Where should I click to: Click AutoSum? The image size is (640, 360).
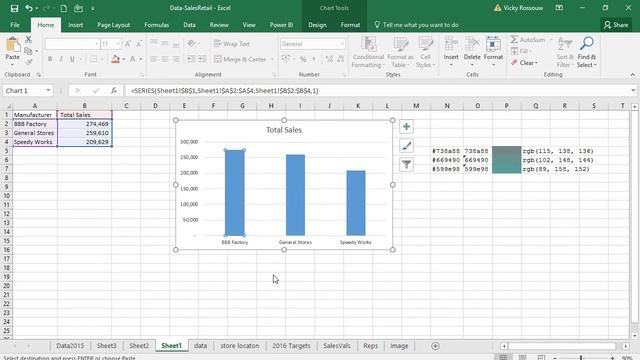(x=527, y=40)
